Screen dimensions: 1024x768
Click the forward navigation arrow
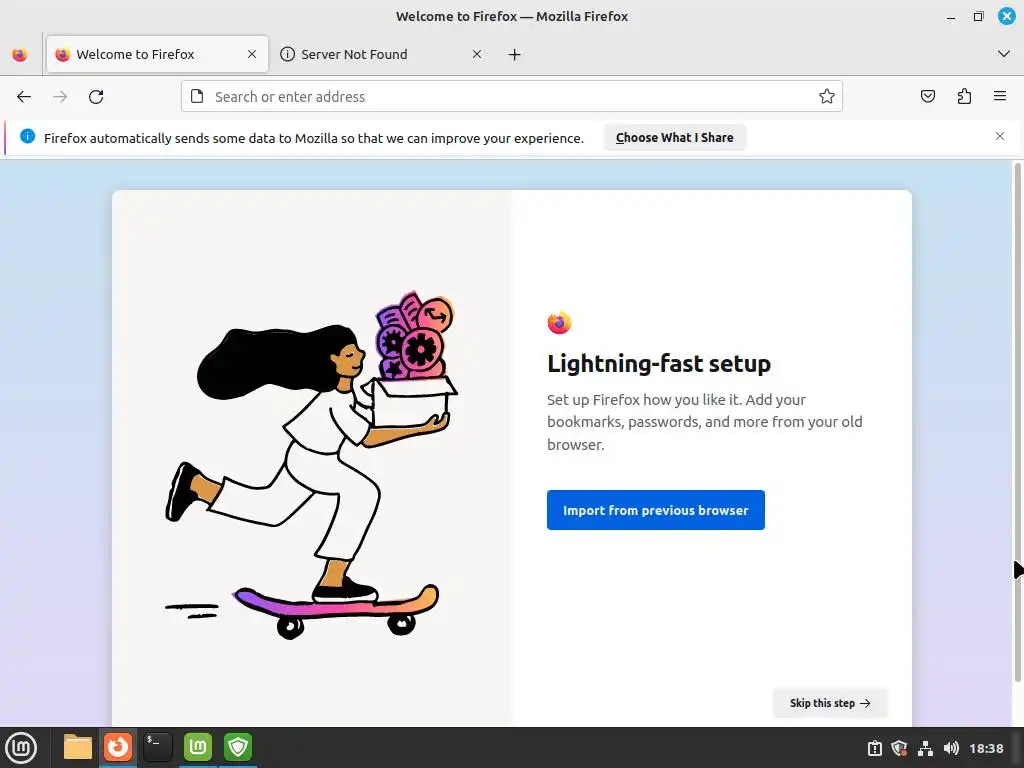pyautogui.click(x=60, y=97)
